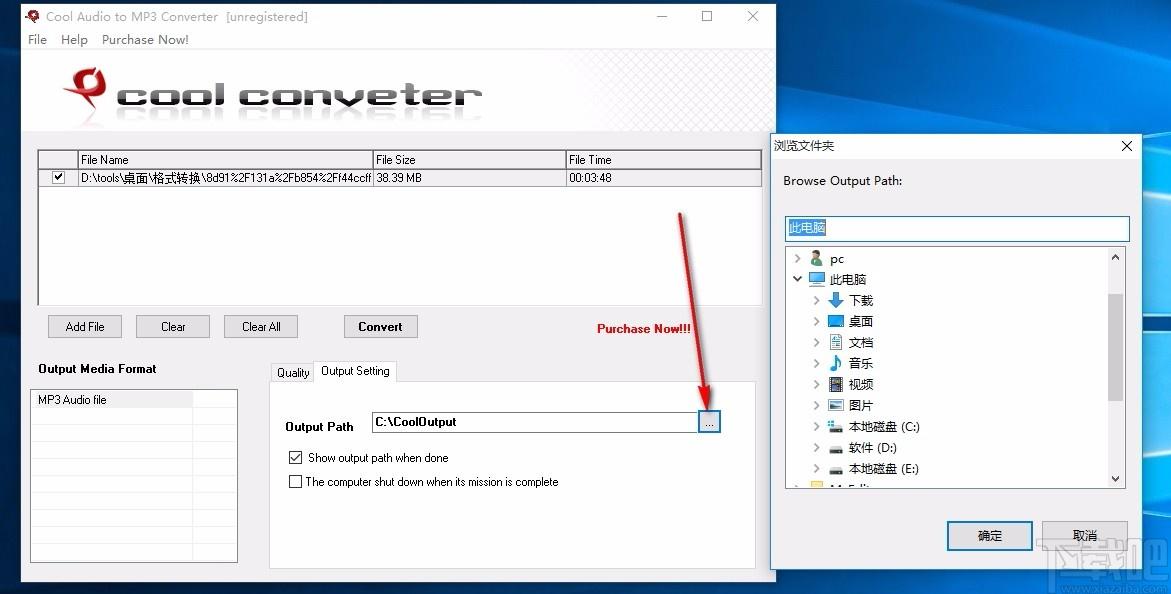The width and height of the screenshot is (1171, 594).
Task: Click the Clear All button
Action: 261,327
